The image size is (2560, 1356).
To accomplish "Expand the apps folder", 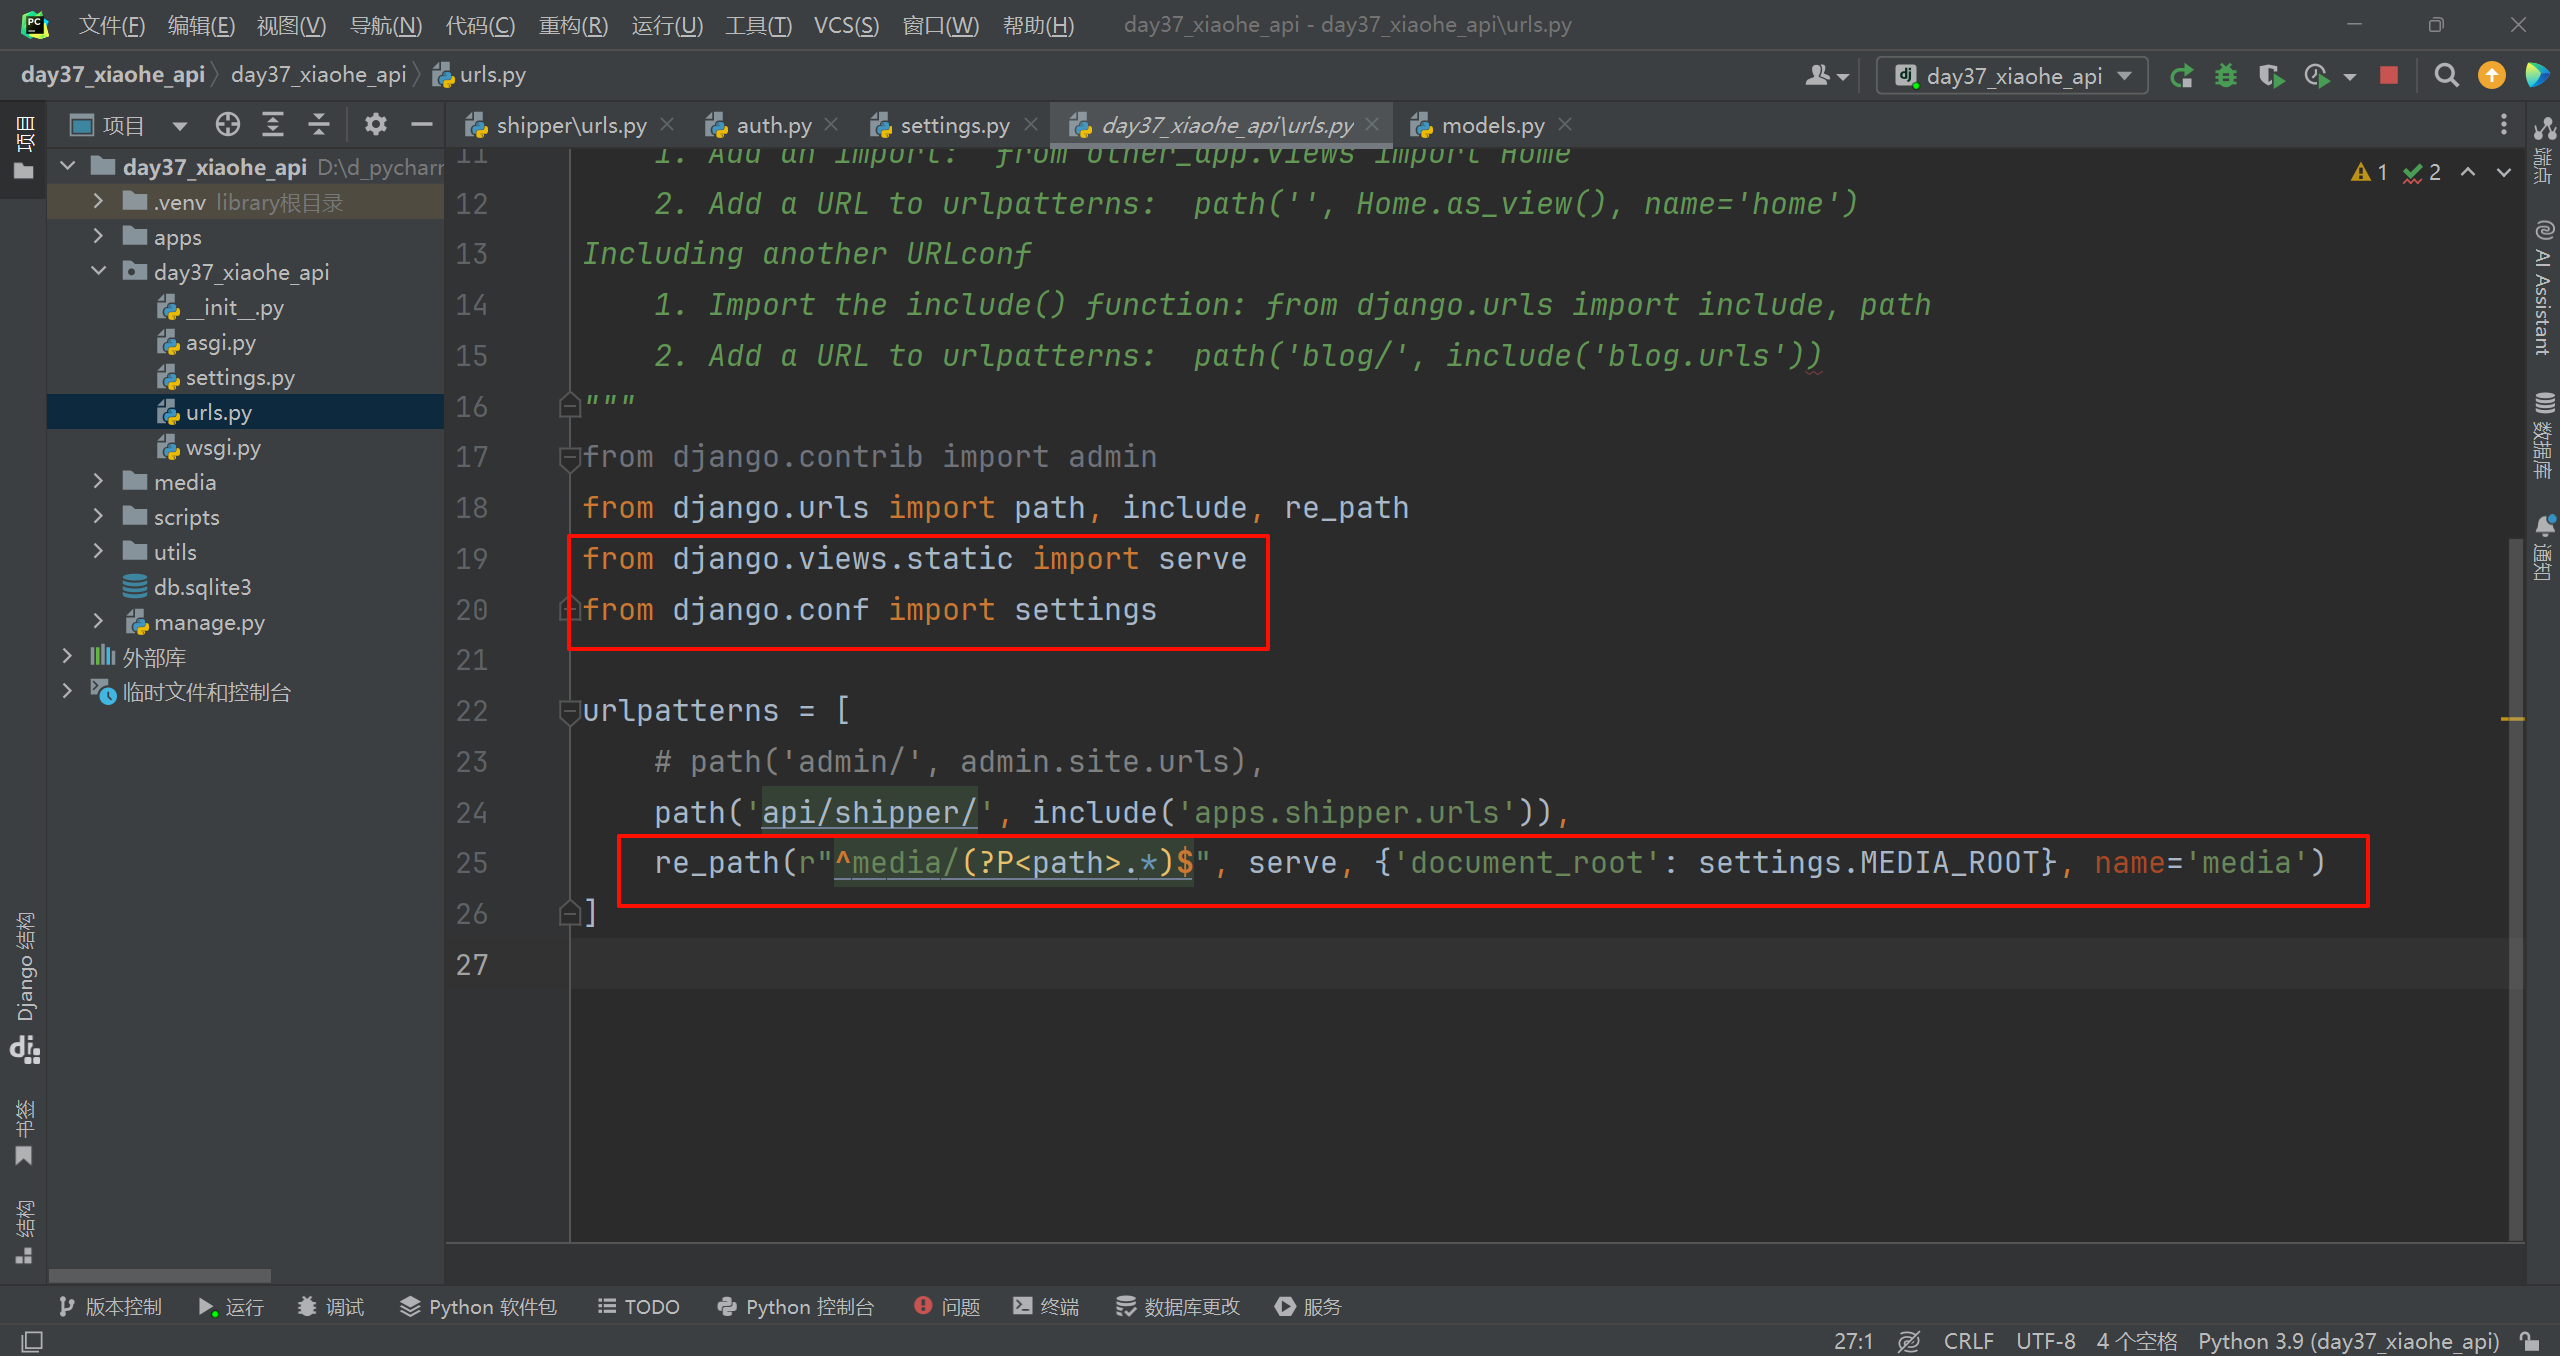I will click(x=98, y=236).
